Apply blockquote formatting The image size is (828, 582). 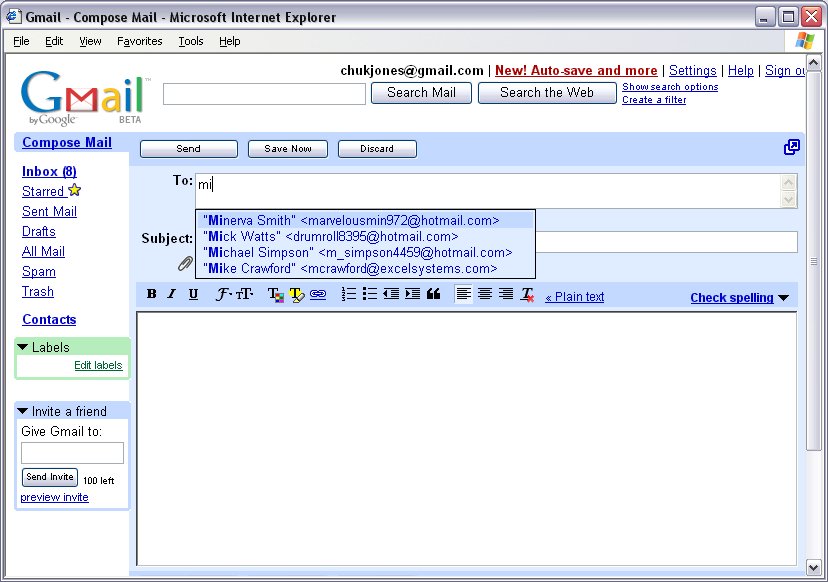[x=434, y=294]
